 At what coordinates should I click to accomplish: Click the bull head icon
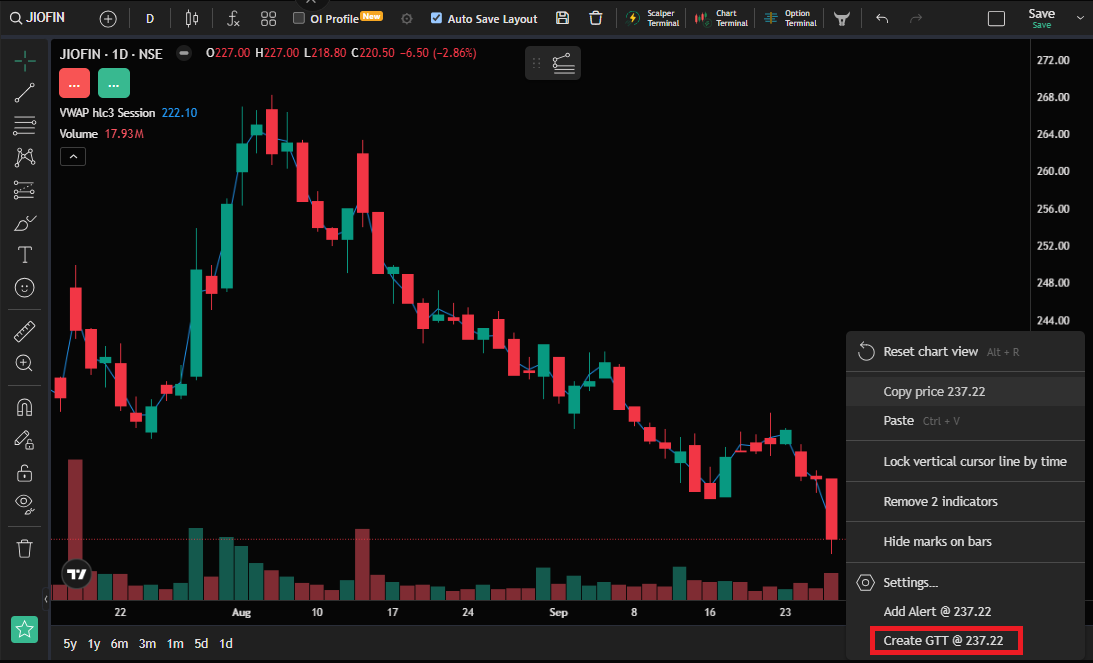842,19
